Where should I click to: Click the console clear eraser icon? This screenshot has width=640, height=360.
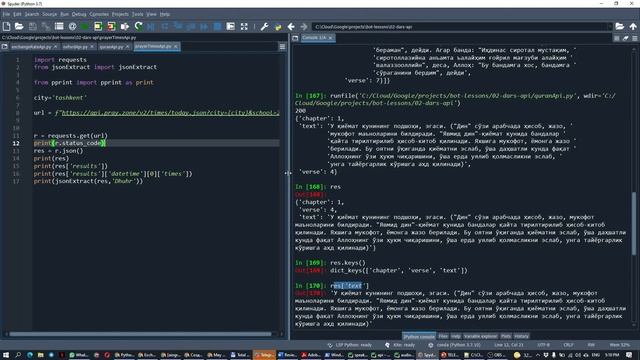626,38
